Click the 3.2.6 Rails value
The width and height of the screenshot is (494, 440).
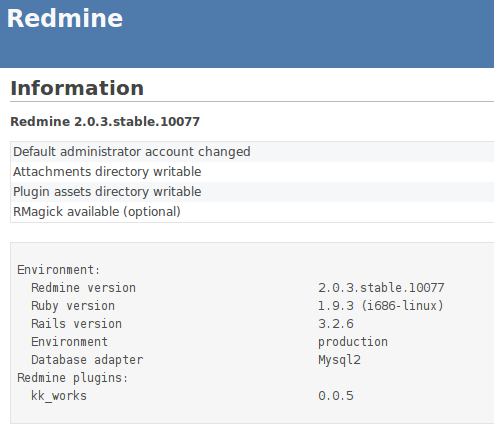click(x=336, y=324)
